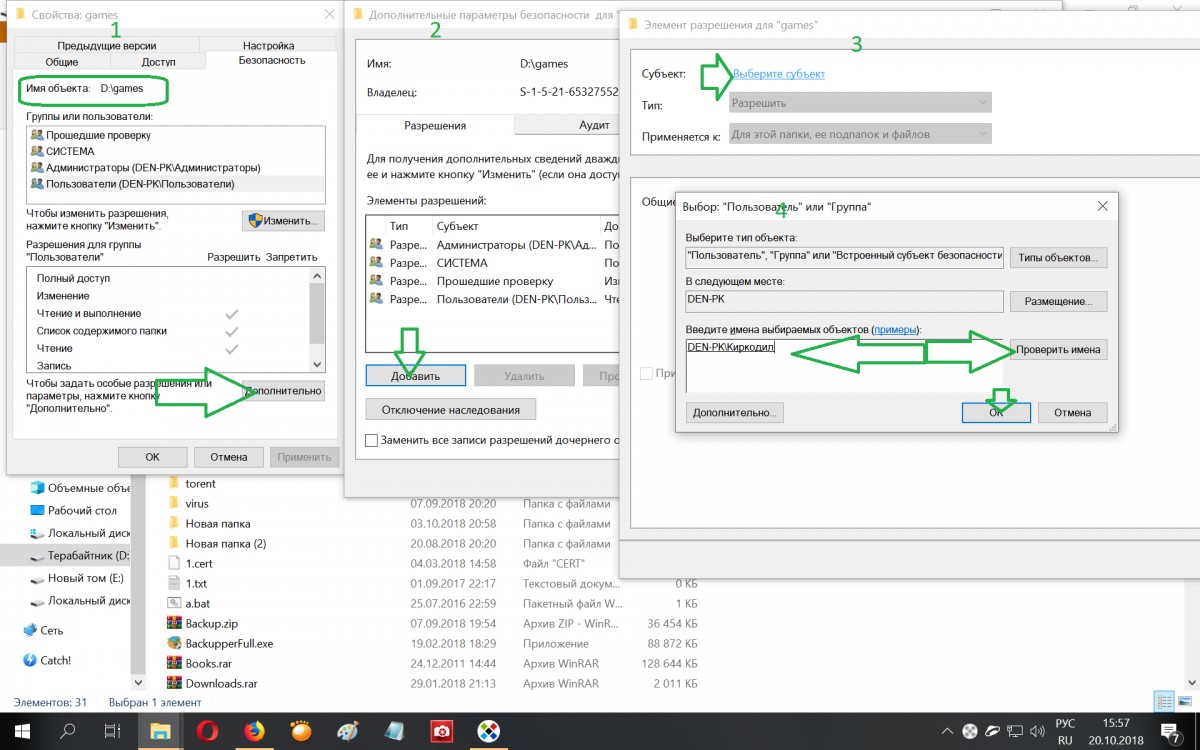Toggle Заменить все записи разрешений checkbox
1200x750 pixels.
(x=372, y=439)
